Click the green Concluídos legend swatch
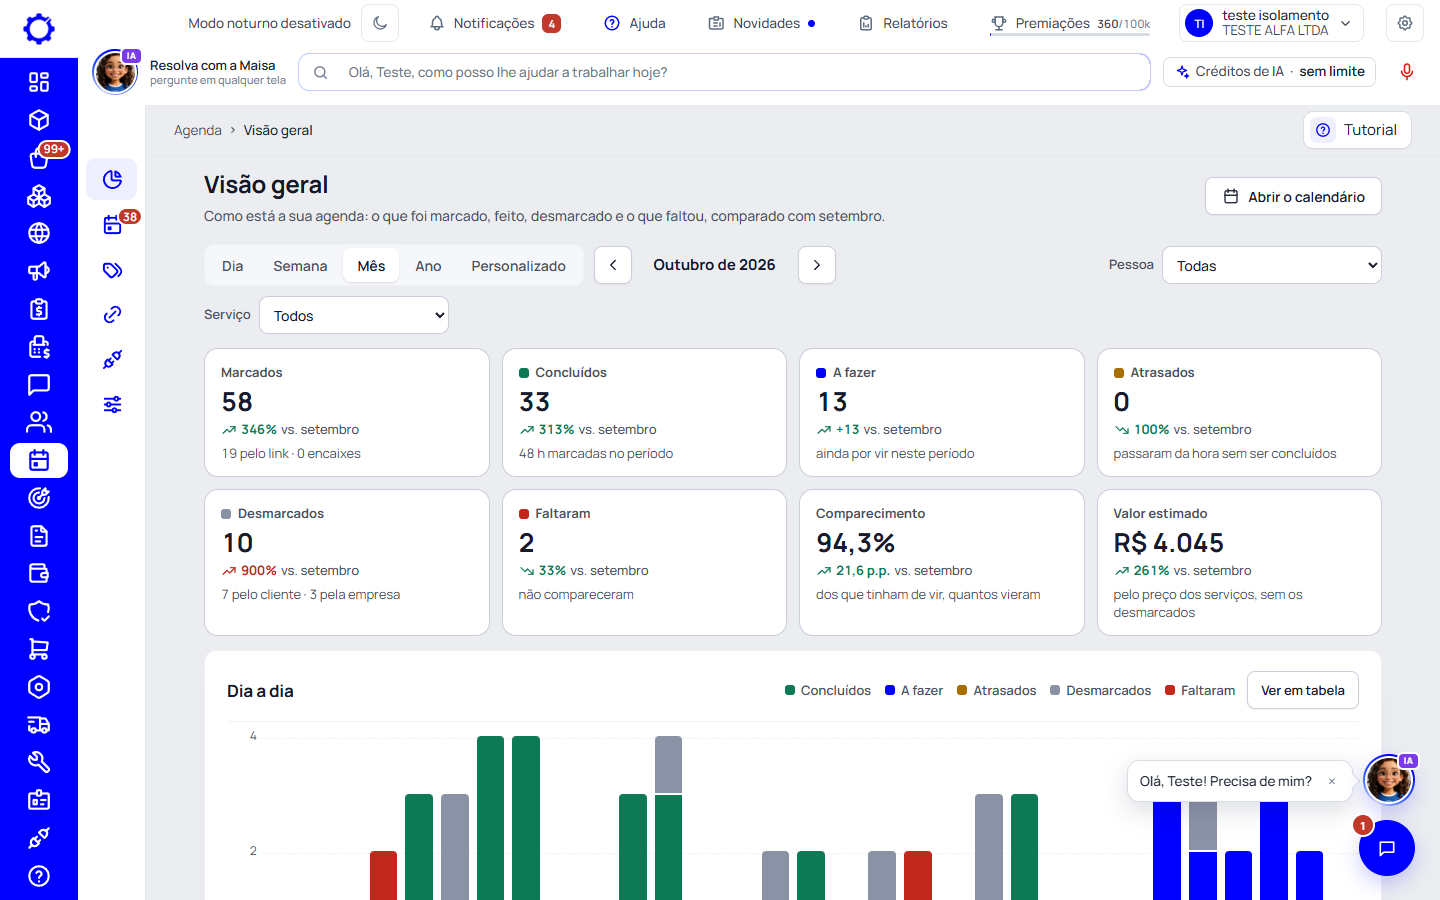Screen dimensions: 1440x900 790,690
